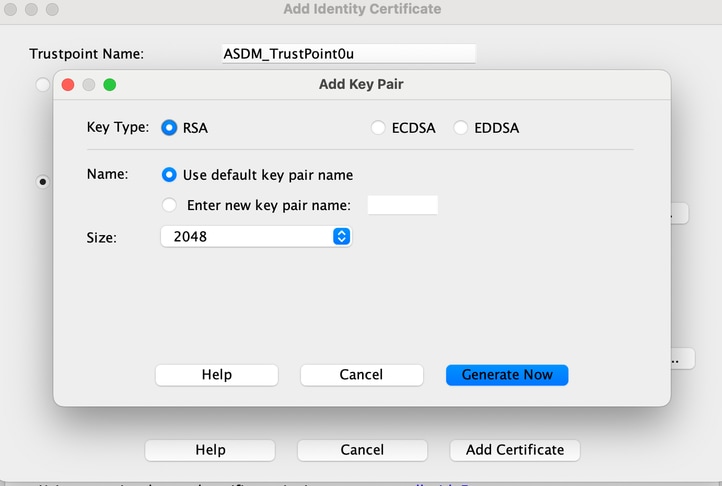Viewport: 722px width, 486px height.
Task: Click green zoom button of Add Key Pair
Action: point(110,85)
